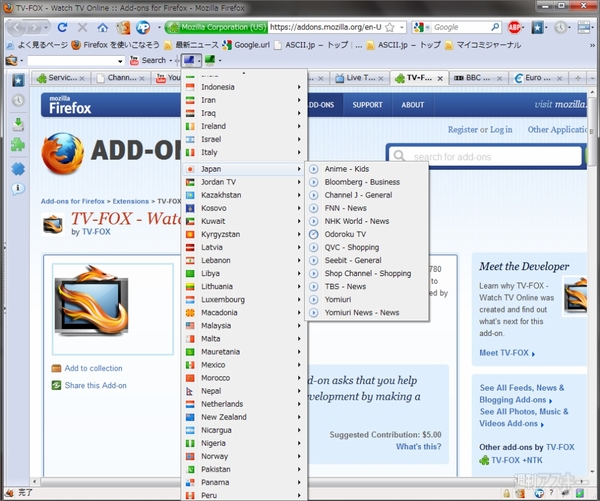Viewport: 600px width, 501px height.
Task: Click the Log in link
Action: [x=501, y=130]
